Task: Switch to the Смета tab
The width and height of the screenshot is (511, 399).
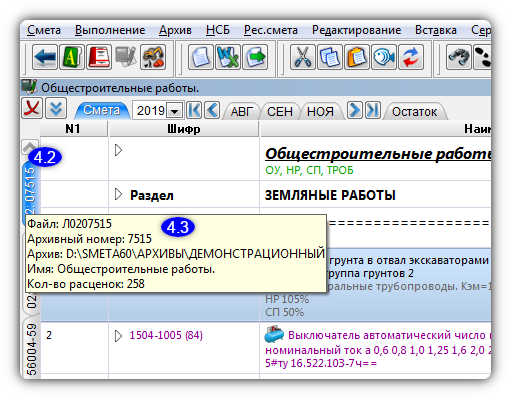Action: 102,110
